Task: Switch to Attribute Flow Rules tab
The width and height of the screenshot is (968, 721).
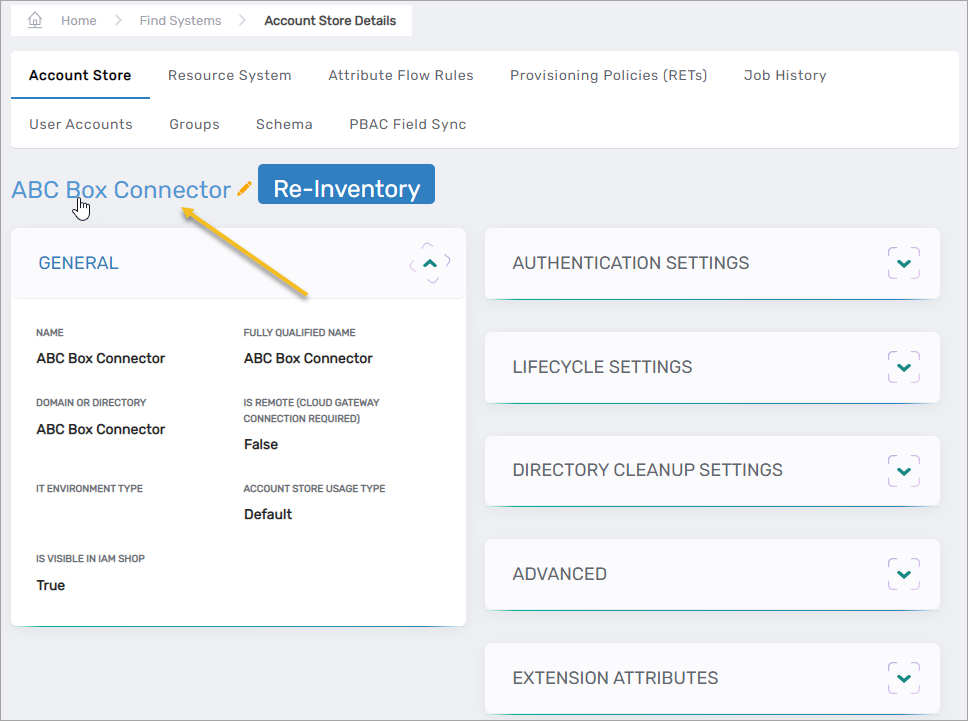Action: 401,75
